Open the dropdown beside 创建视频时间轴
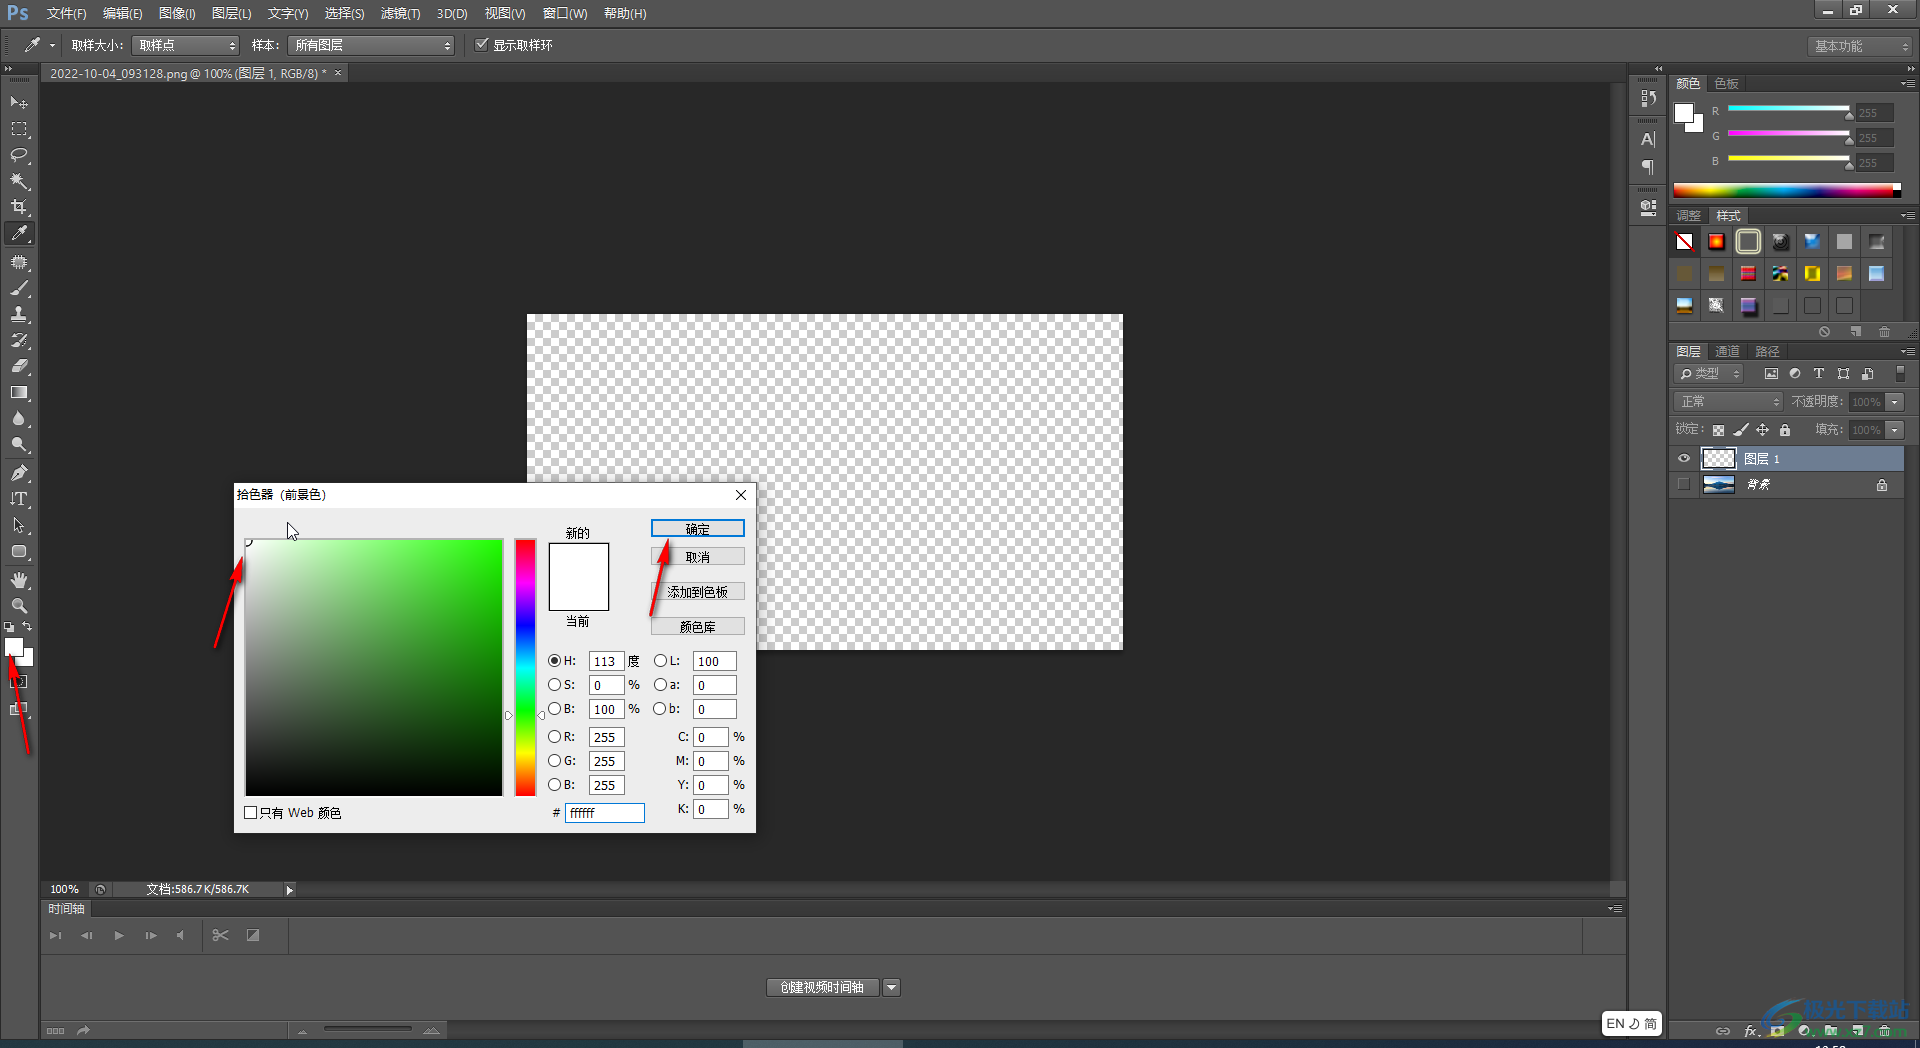The image size is (1920, 1048). pos(891,988)
